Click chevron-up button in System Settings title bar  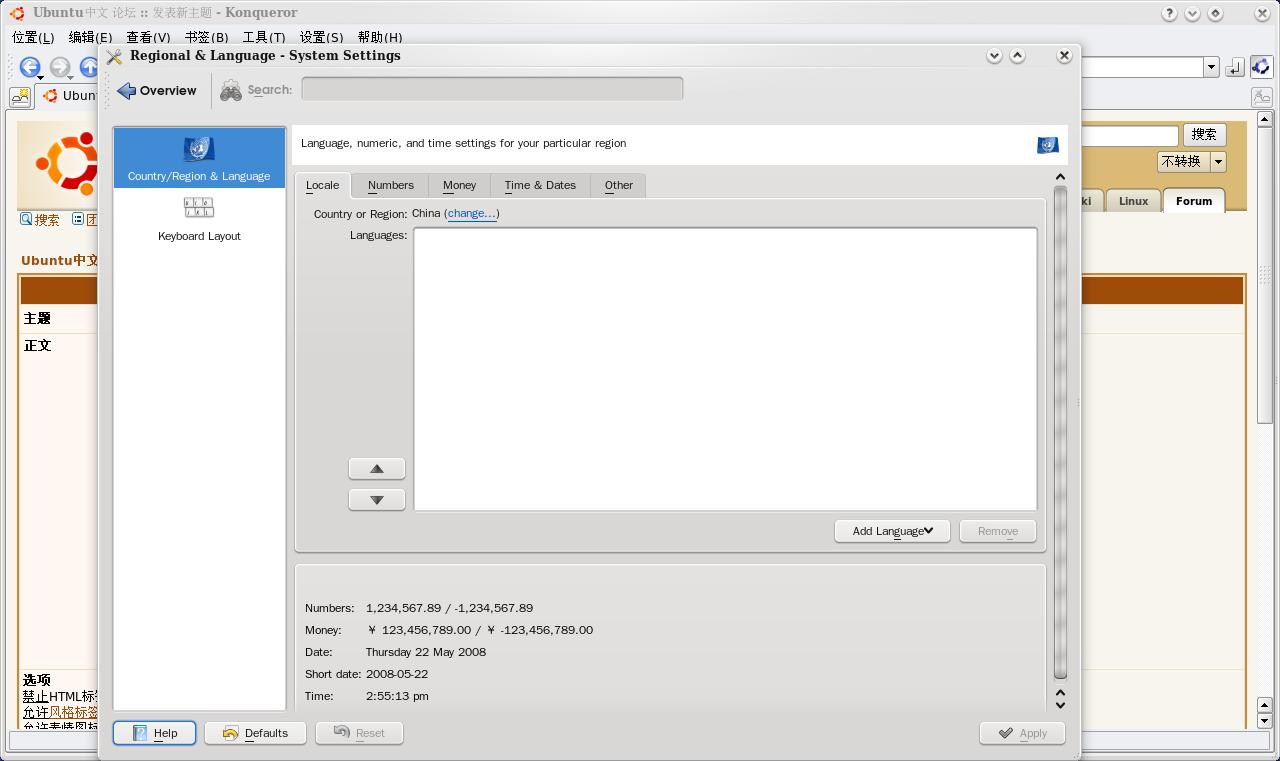[x=1017, y=56]
